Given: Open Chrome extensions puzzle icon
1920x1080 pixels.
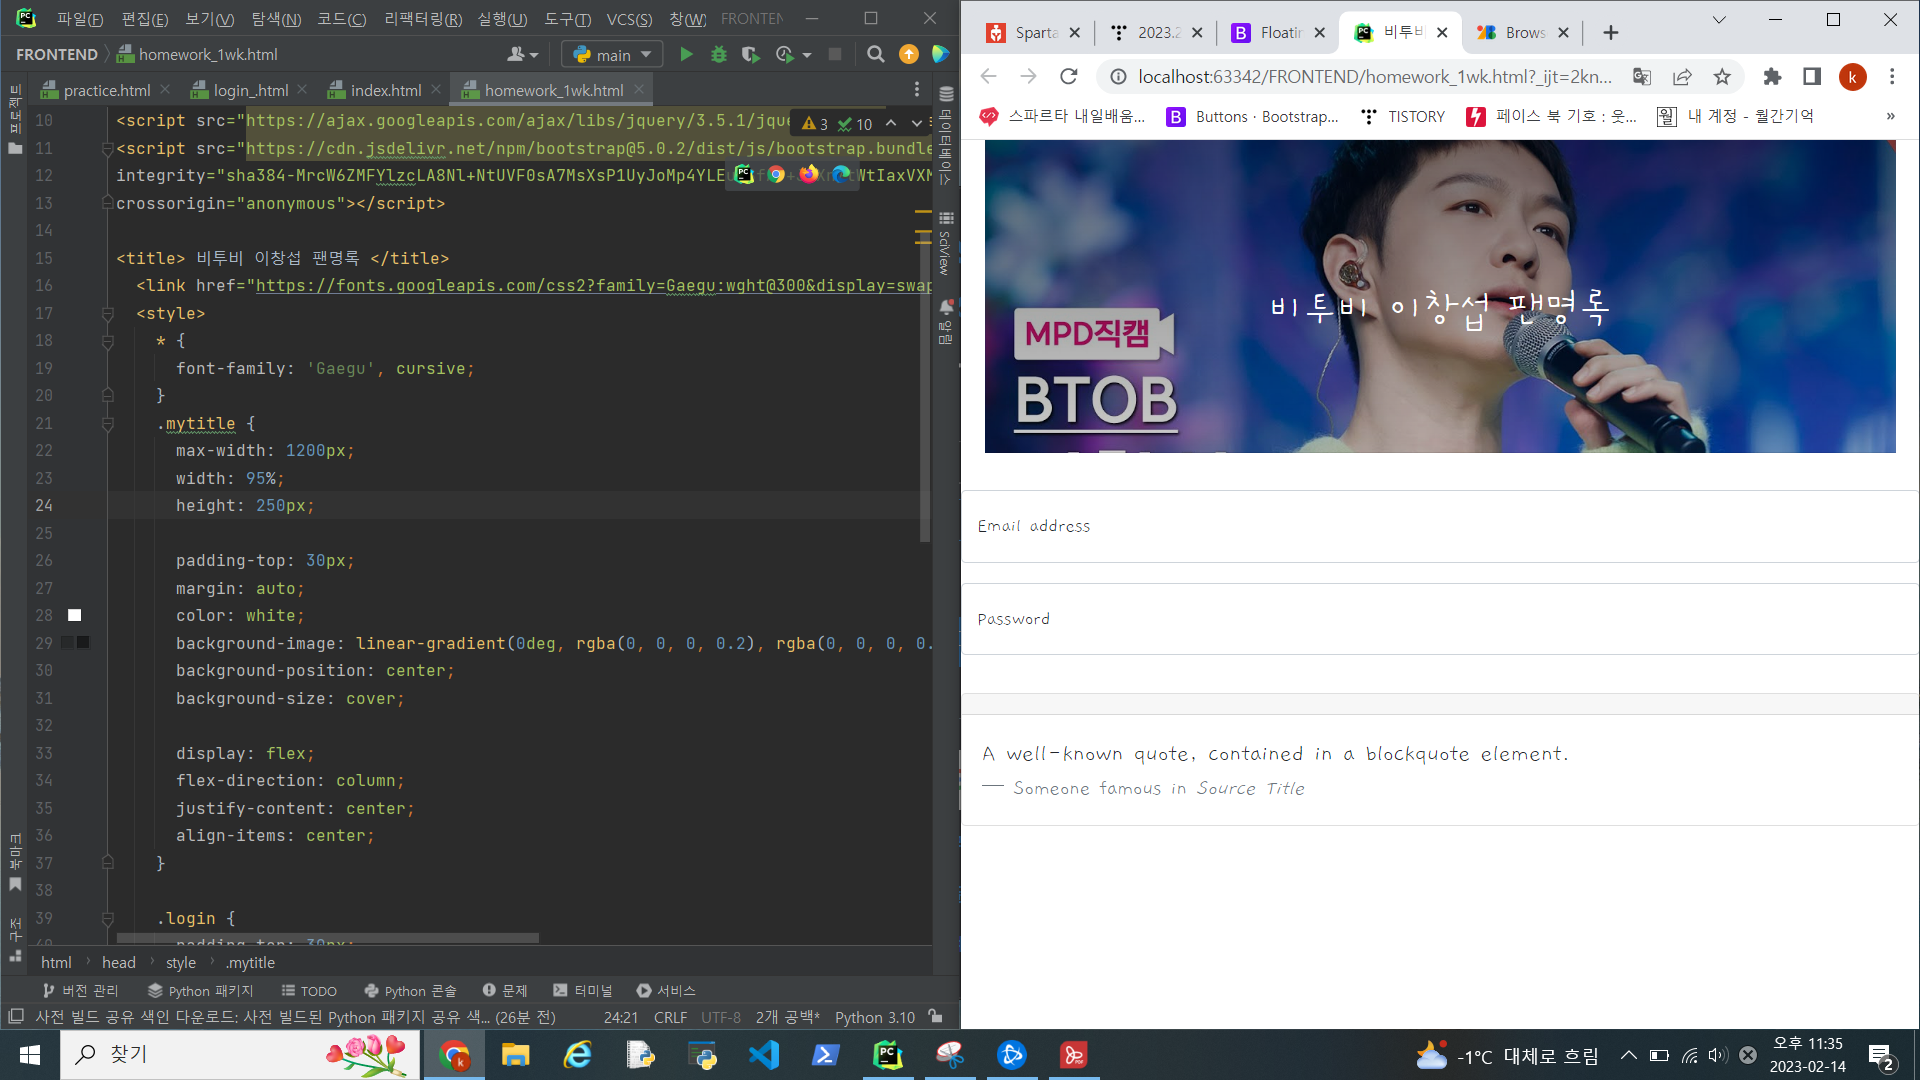Looking at the screenshot, I should [x=1772, y=76].
